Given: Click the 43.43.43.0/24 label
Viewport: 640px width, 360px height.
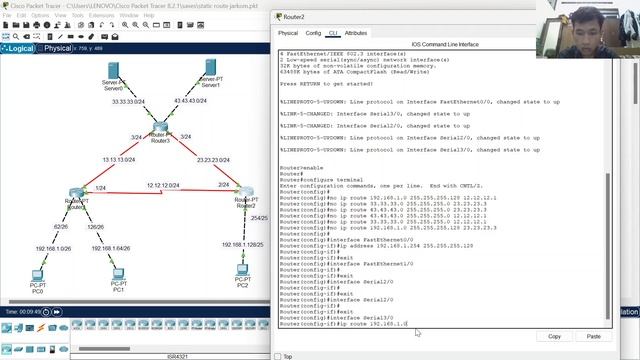Looking at the screenshot, I should pos(190,101).
